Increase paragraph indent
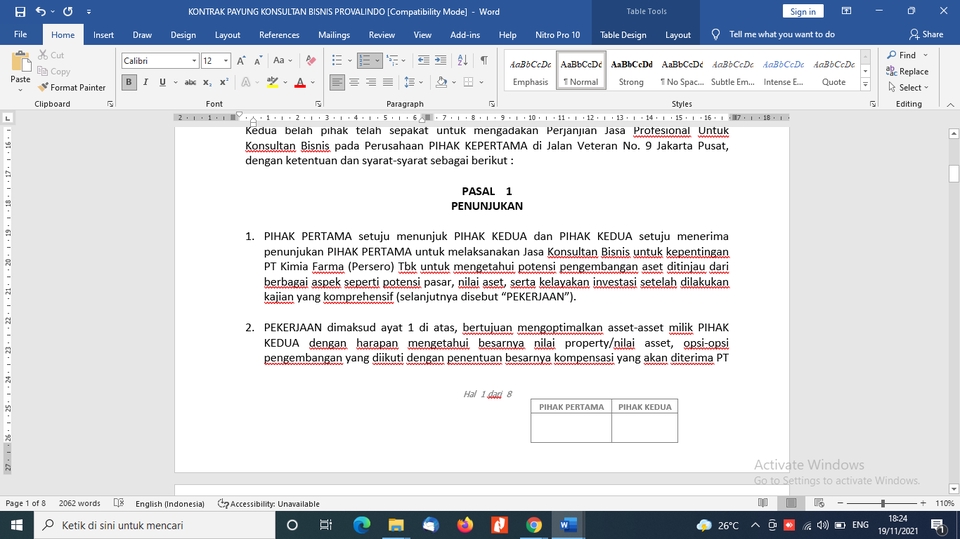This screenshot has width=960, height=539. coord(440,60)
